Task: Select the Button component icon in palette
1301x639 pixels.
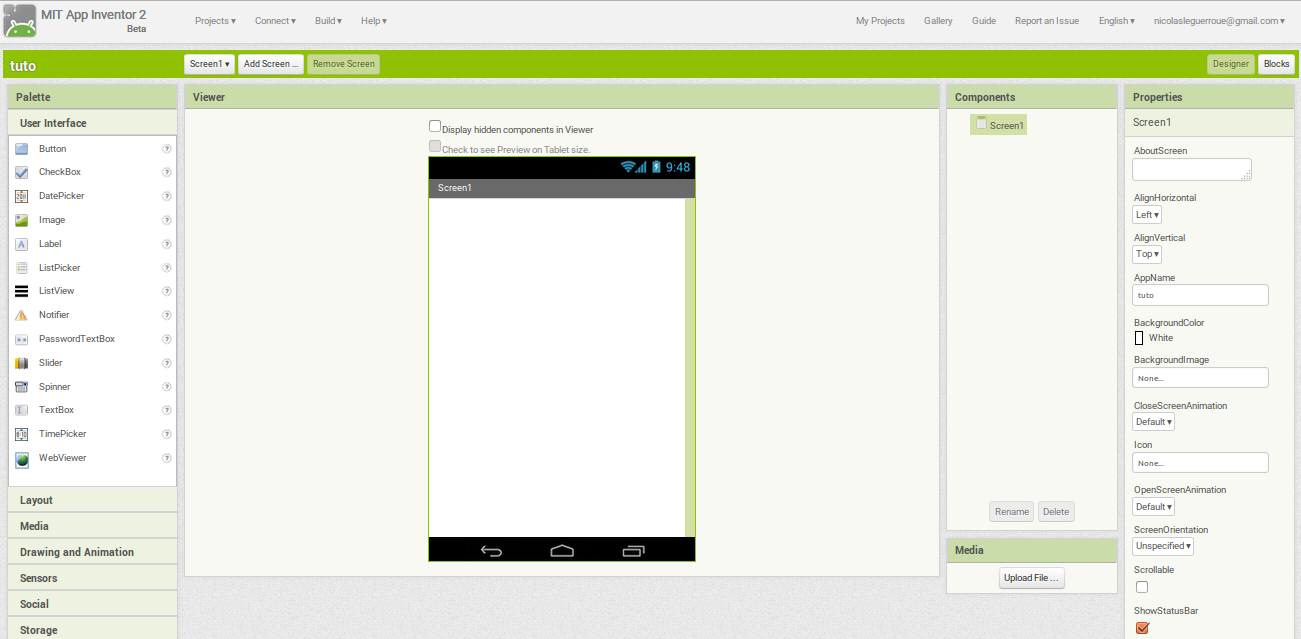Action: click(x=21, y=148)
